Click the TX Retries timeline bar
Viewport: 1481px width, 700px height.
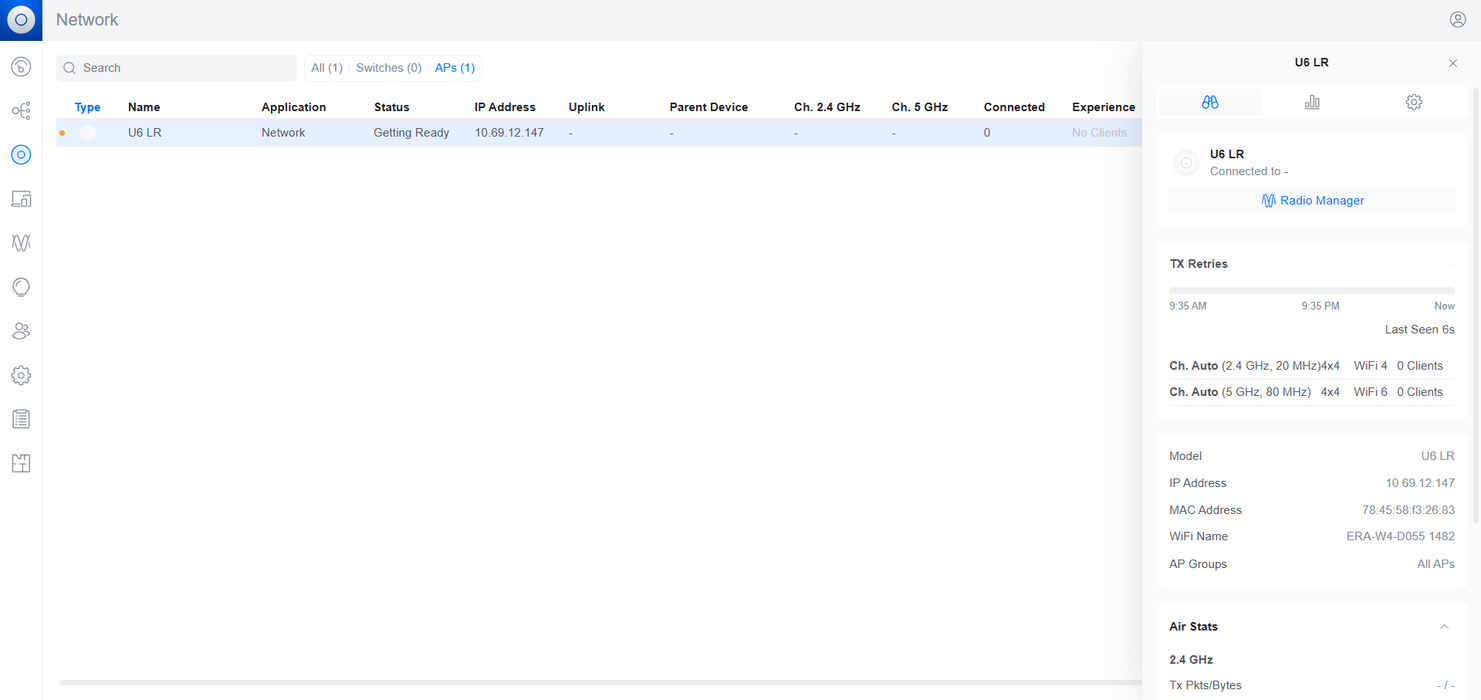coord(1312,290)
